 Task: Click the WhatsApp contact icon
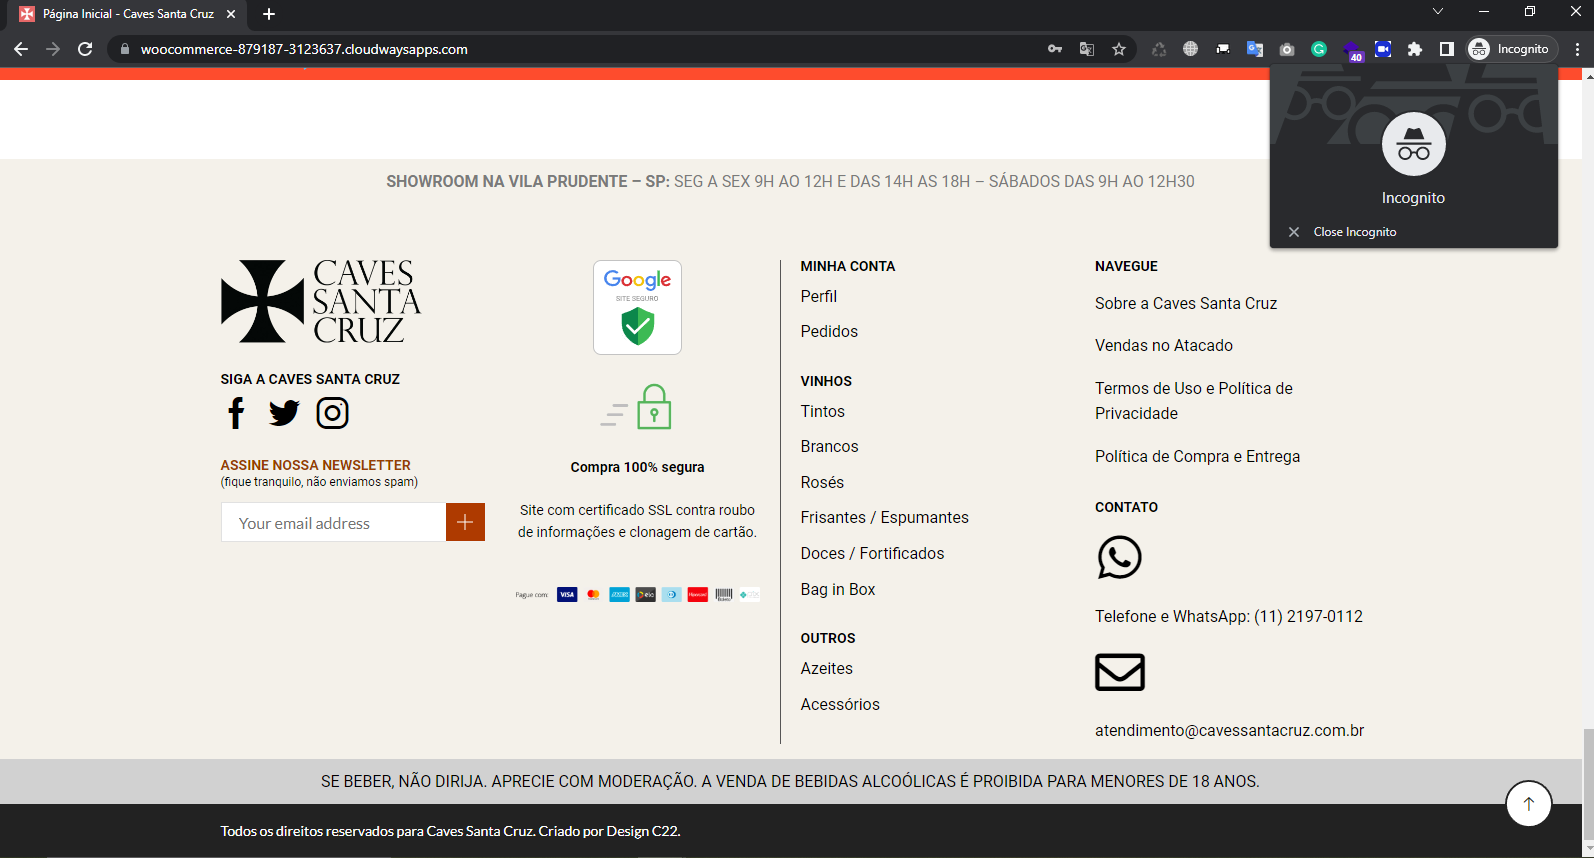coord(1119,557)
